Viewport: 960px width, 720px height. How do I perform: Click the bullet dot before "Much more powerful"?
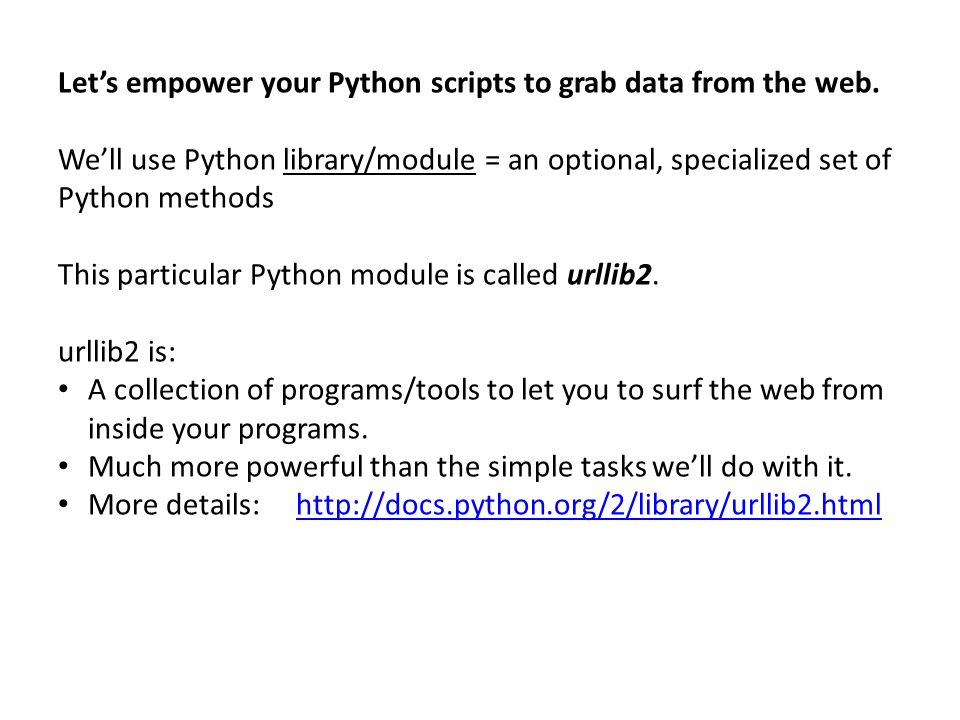coord(64,467)
